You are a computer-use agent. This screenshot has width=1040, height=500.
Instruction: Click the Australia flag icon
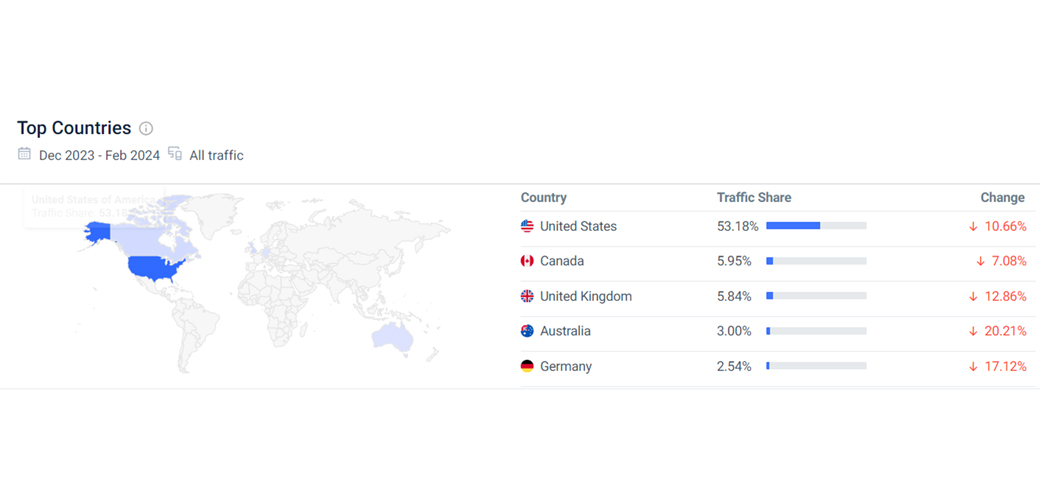pos(527,331)
